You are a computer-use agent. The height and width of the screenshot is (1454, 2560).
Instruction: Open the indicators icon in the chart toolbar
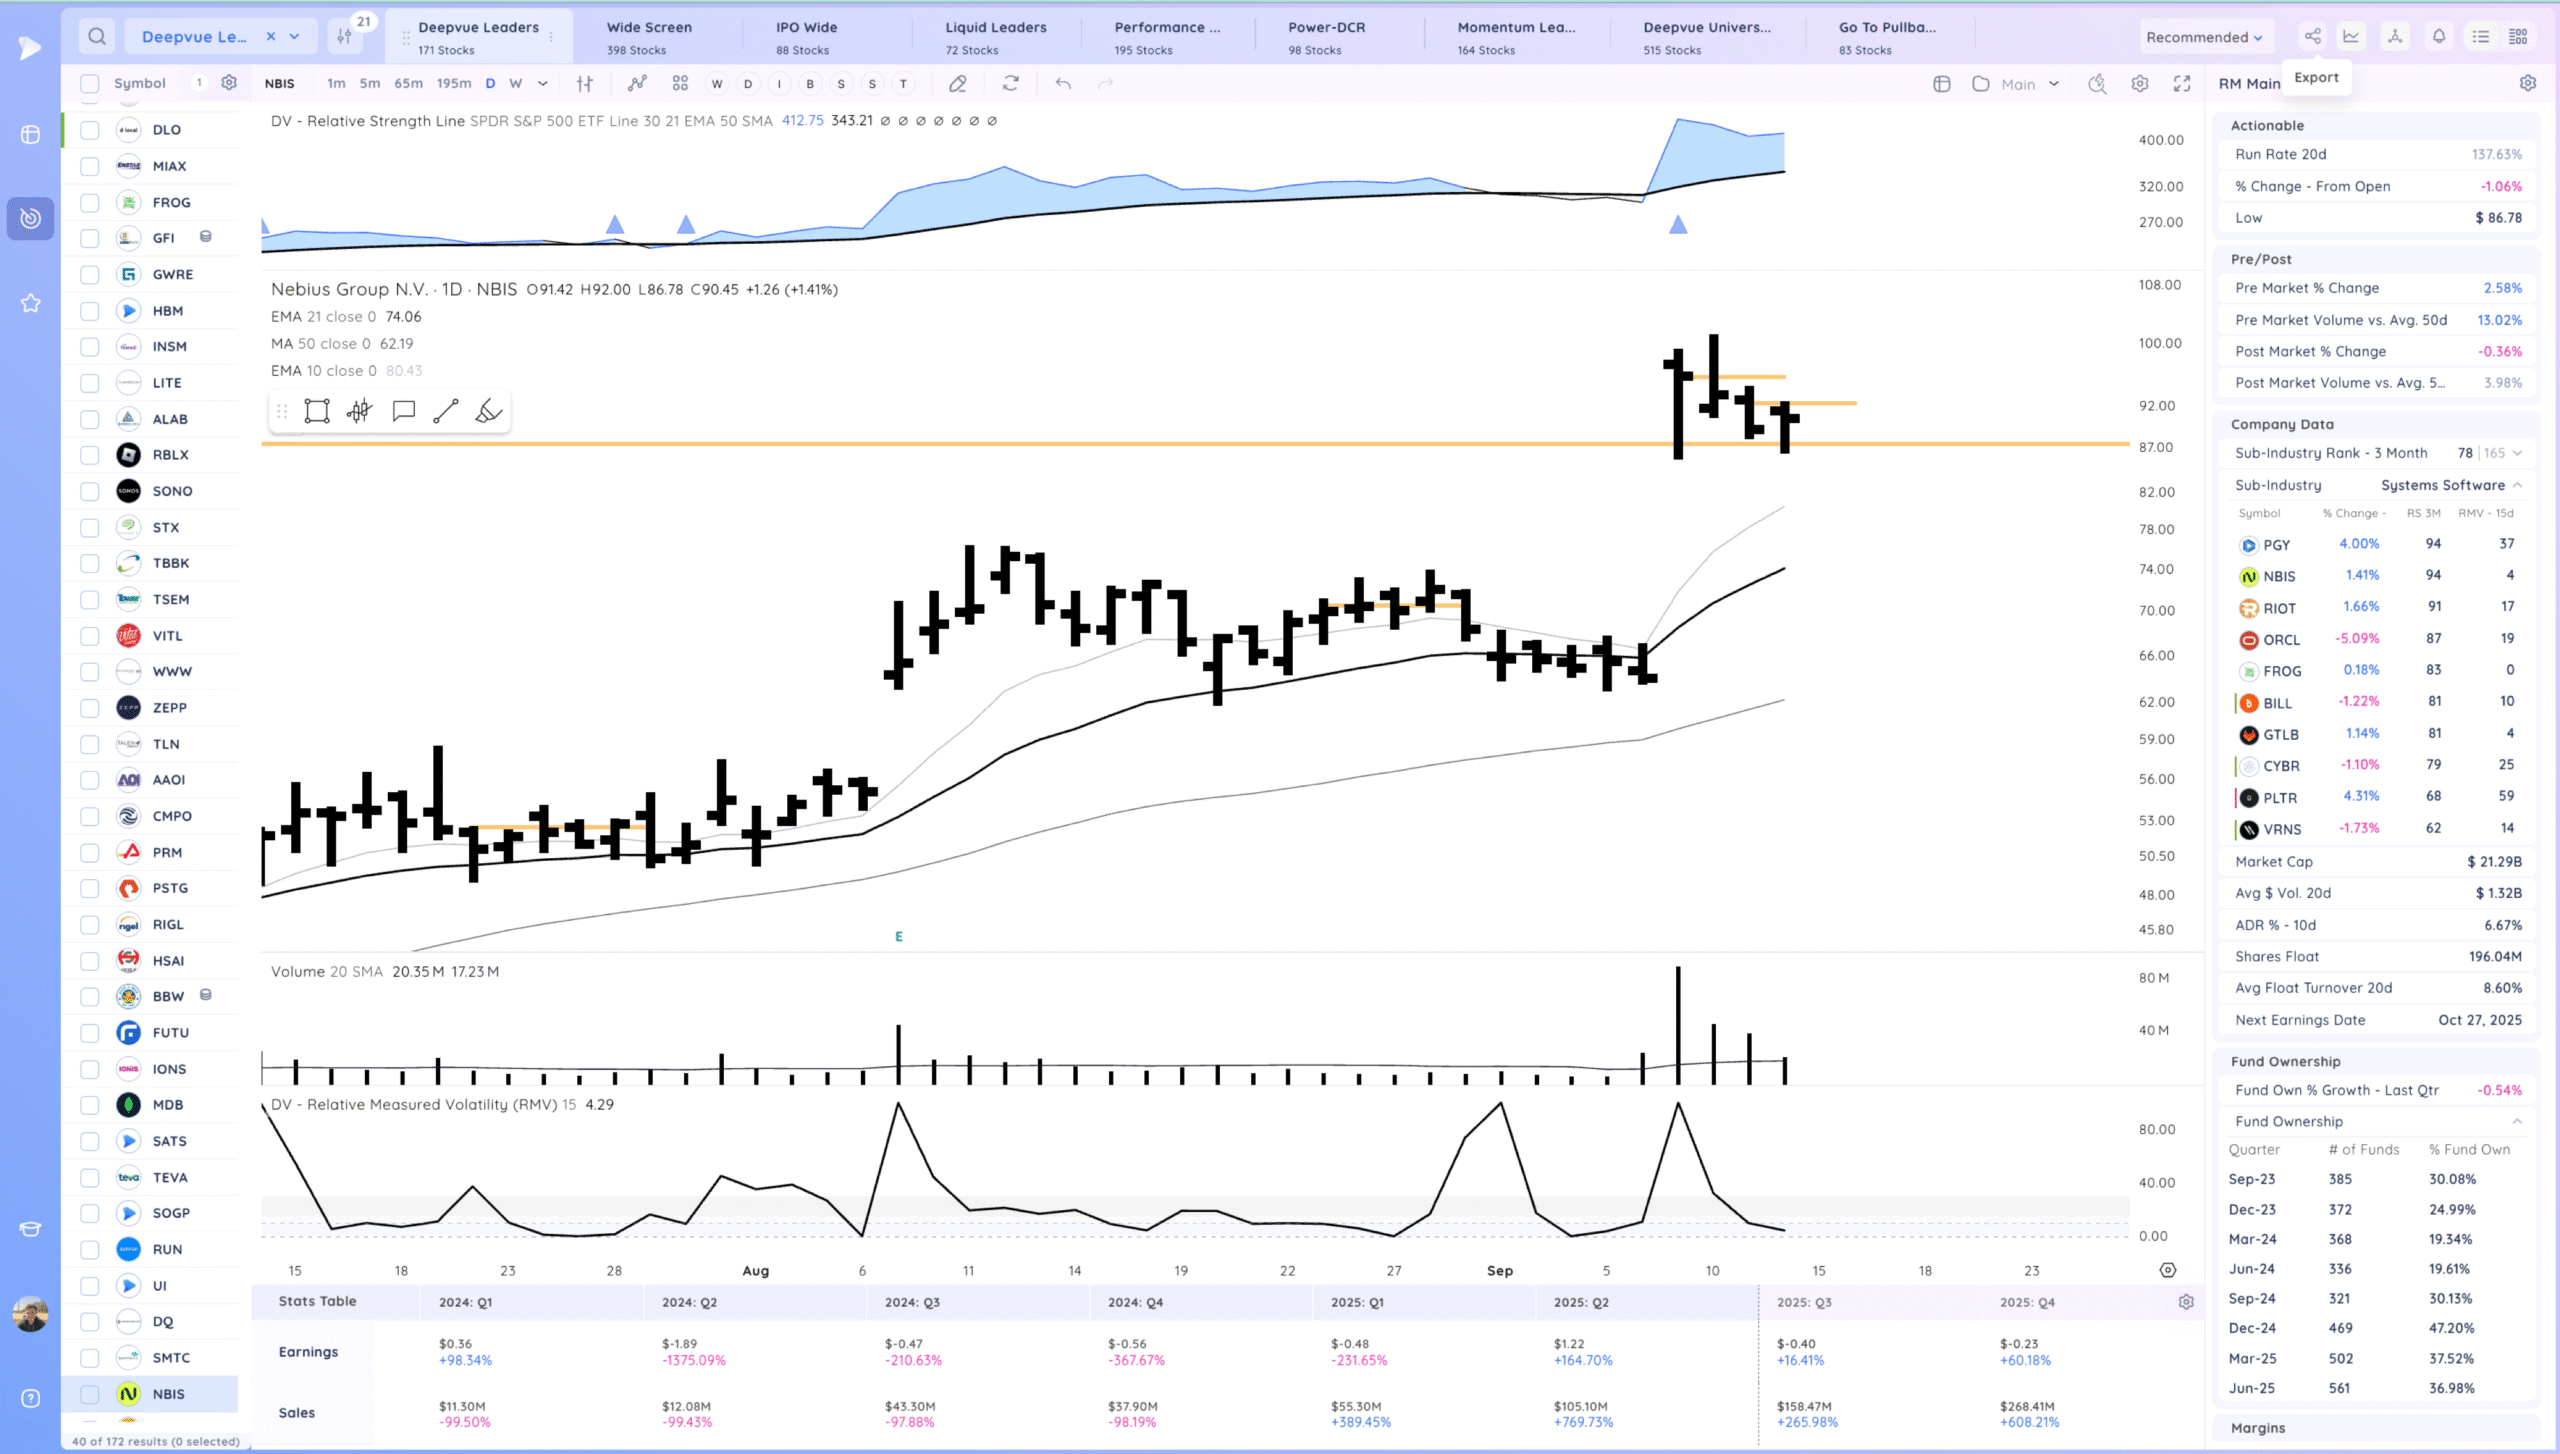point(637,84)
